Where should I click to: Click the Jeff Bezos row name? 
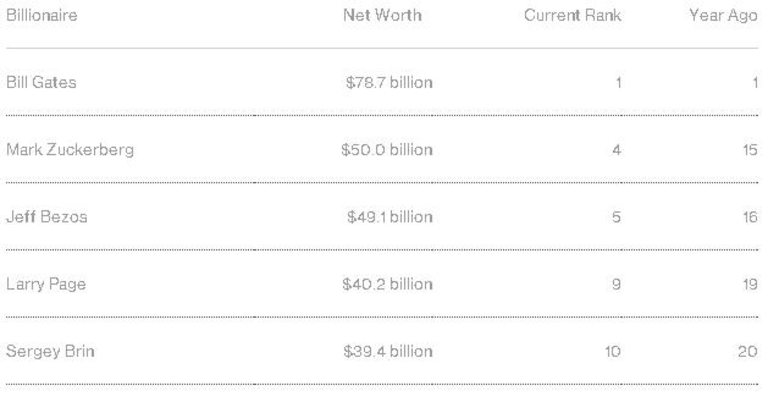(x=47, y=217)
